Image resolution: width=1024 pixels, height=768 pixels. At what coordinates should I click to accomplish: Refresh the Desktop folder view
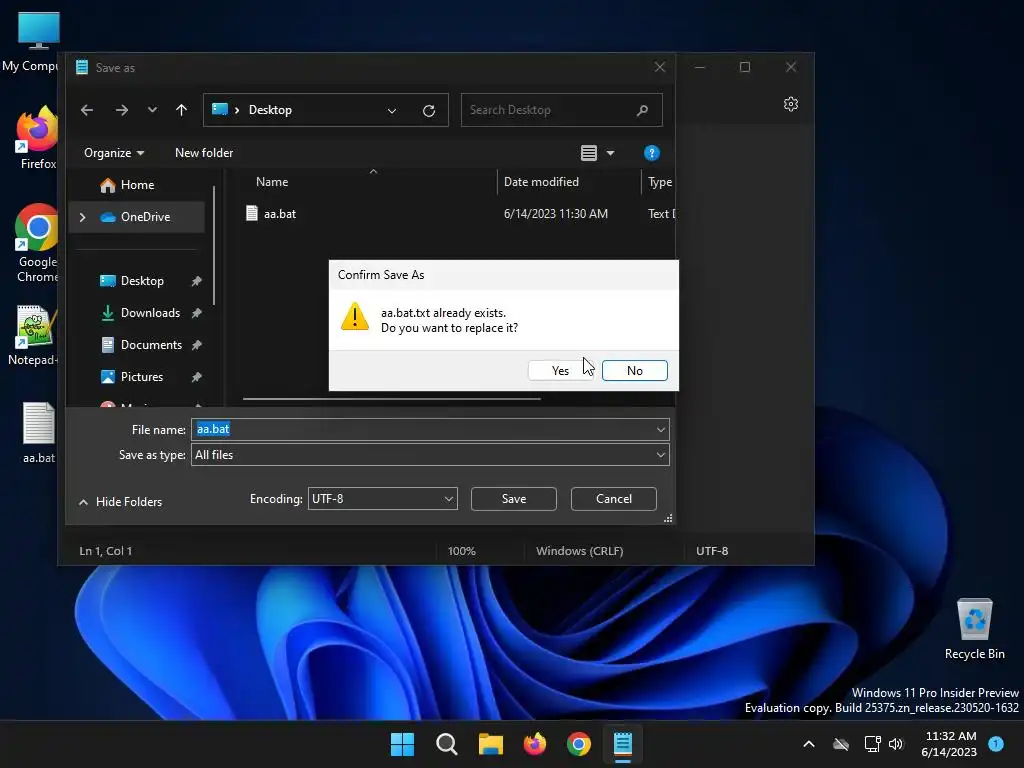[x=429, y=110]
